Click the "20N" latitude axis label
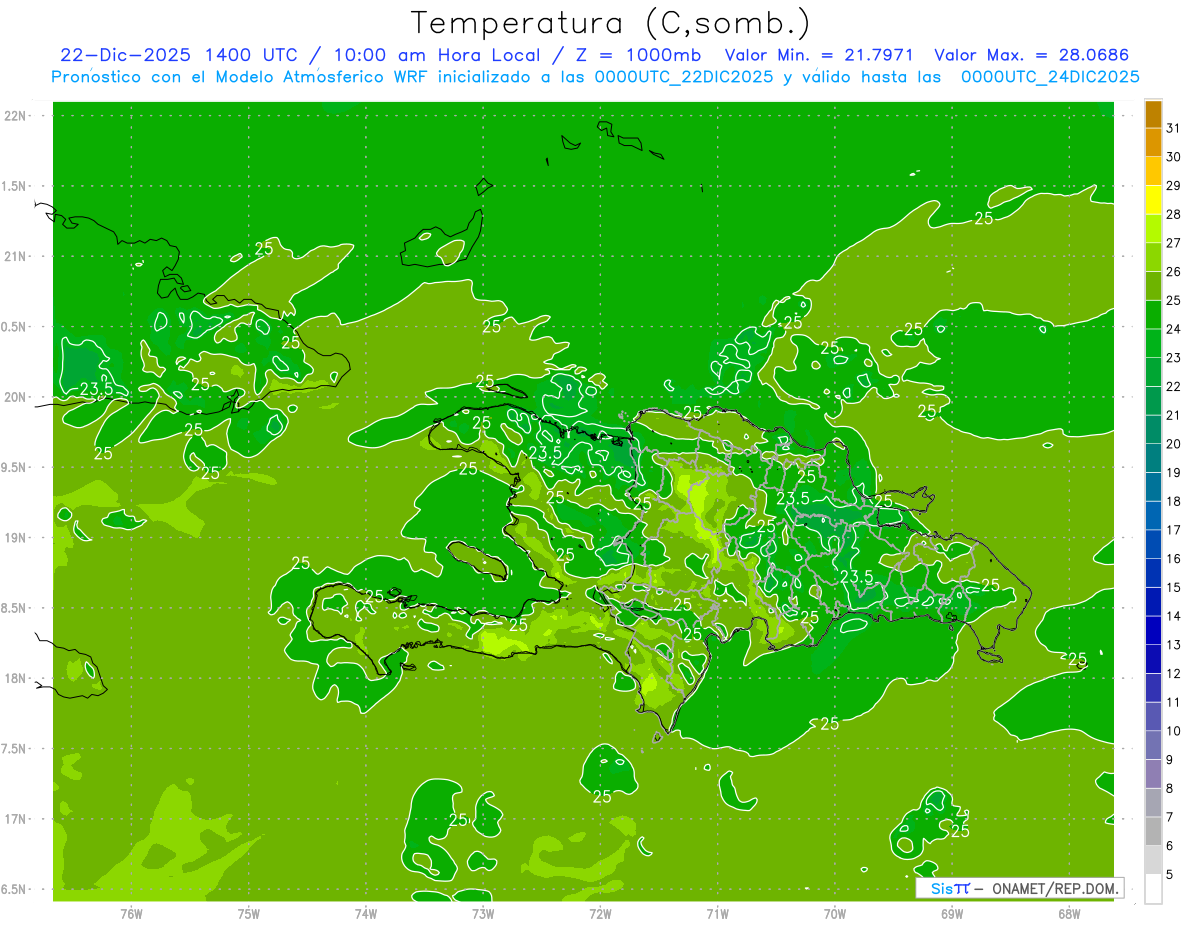Viewport: 1200px width, 927px height. (x=17, y=397)
